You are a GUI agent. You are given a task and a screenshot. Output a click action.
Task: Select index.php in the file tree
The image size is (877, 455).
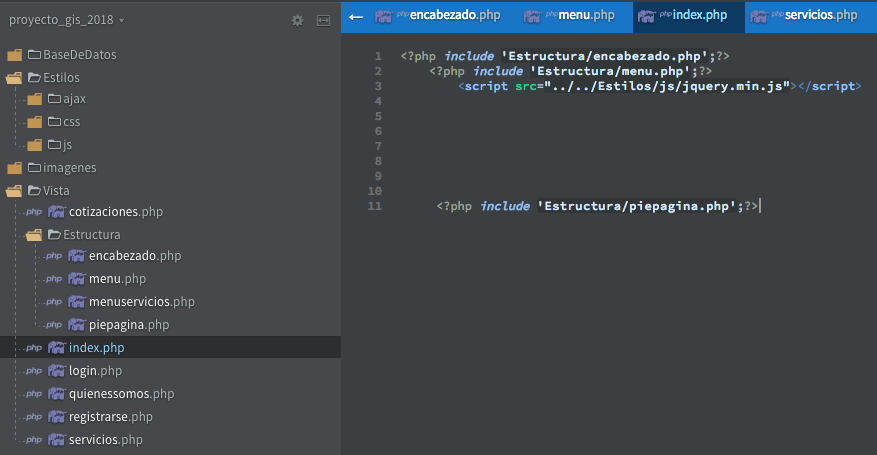coord(96,348)
